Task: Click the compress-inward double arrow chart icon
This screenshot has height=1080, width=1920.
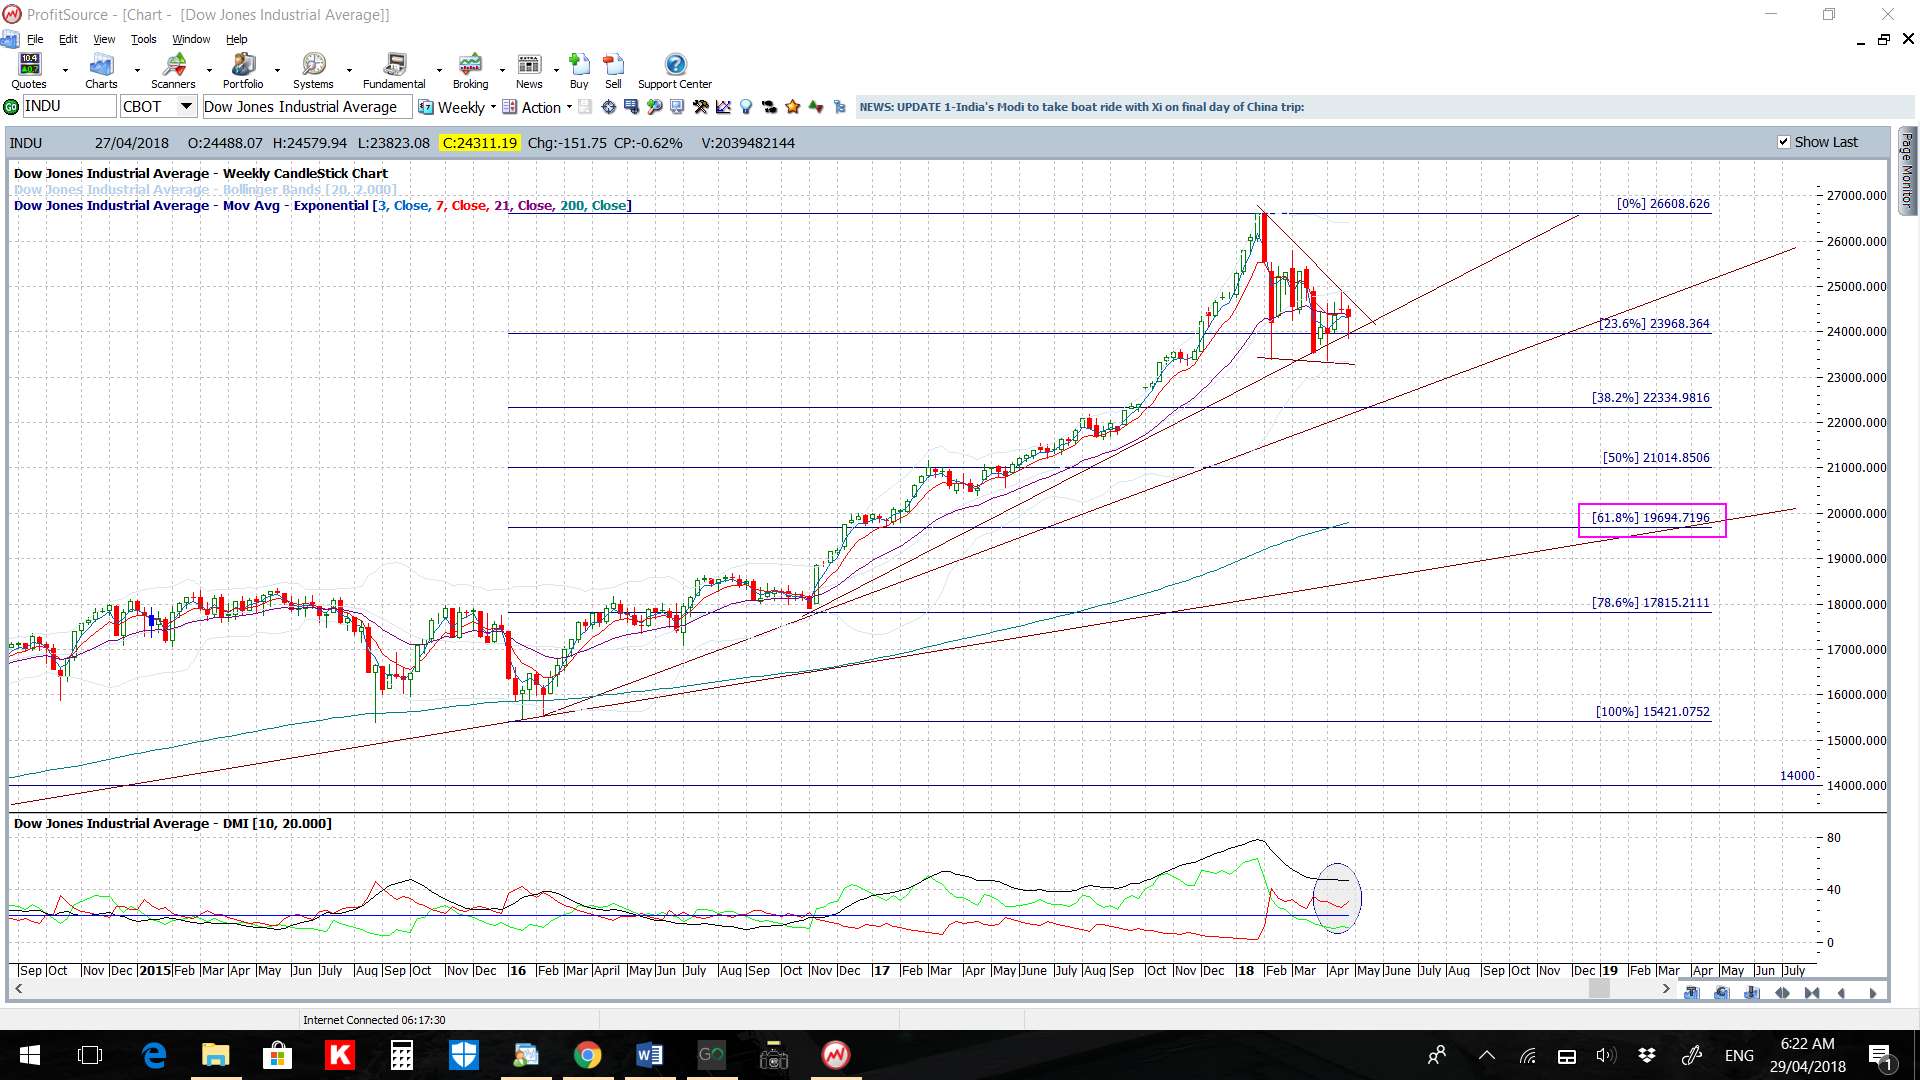Action: tap(1812, 993)
